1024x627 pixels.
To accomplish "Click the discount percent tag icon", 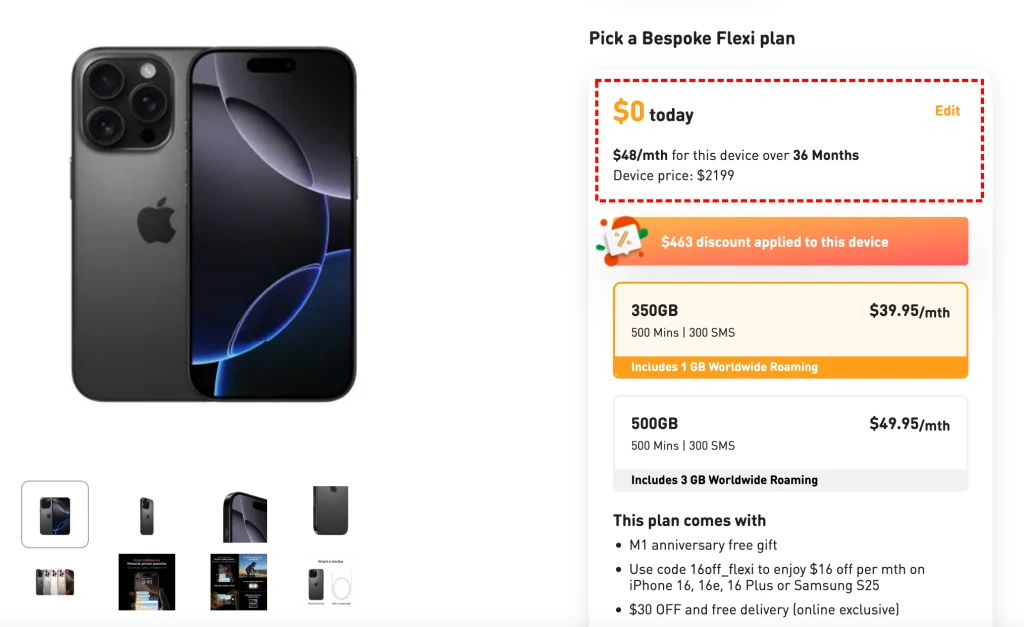I will [621, 240].
